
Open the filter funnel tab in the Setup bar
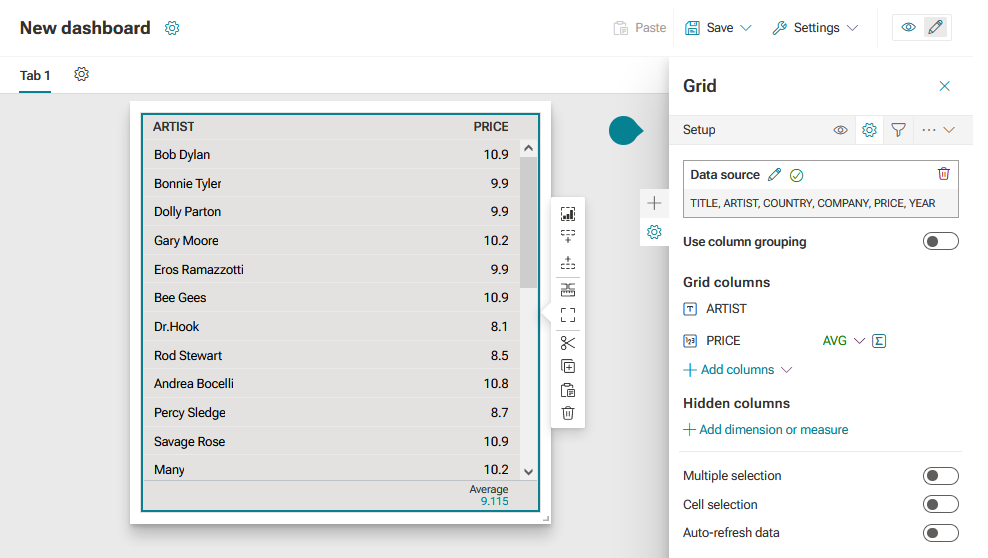point(899,130)
